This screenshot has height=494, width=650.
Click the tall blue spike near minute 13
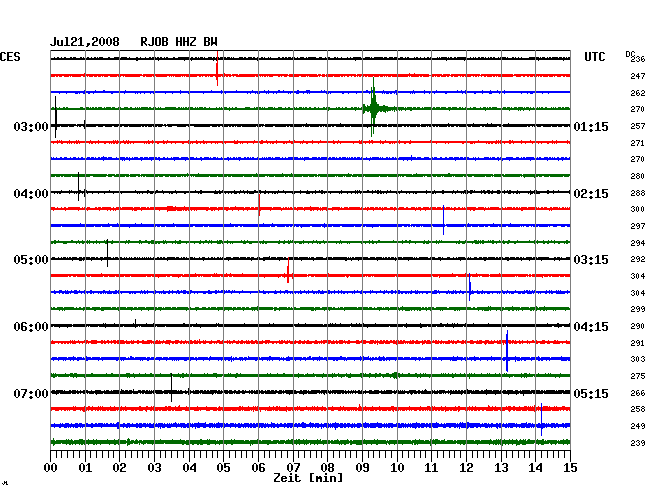507,351
